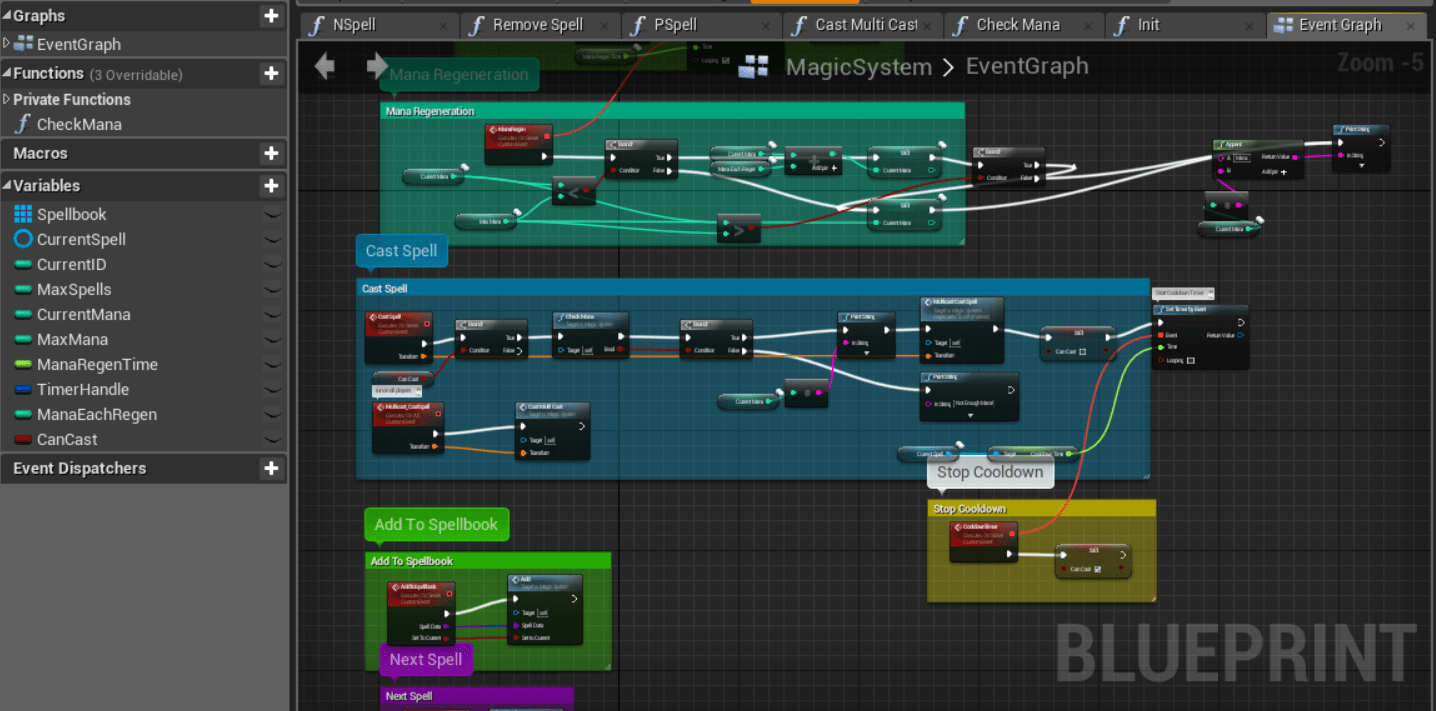The height and width of the screenshot is (711, 1436).
Task: Toggle the eye visibility for CurrentMana variable
Action: (272, 314)
